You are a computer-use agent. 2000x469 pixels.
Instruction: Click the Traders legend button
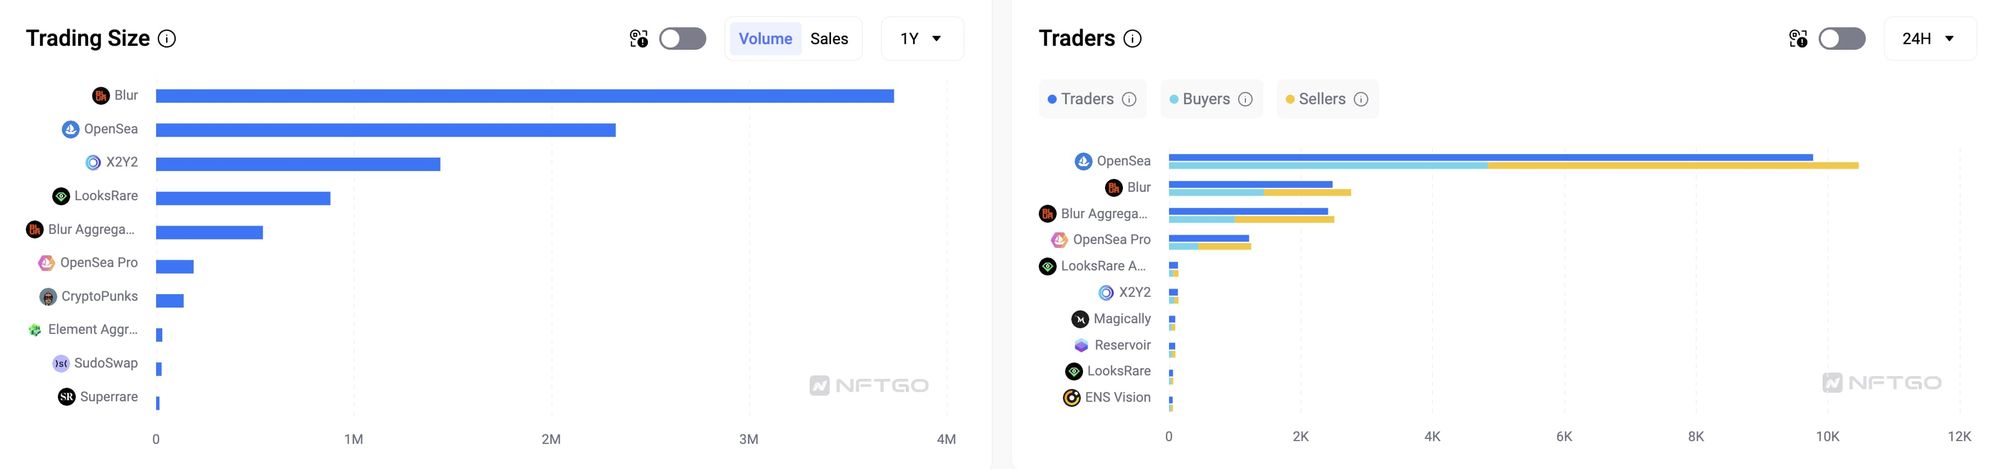pyautogui.click(x=1091, y=99)
